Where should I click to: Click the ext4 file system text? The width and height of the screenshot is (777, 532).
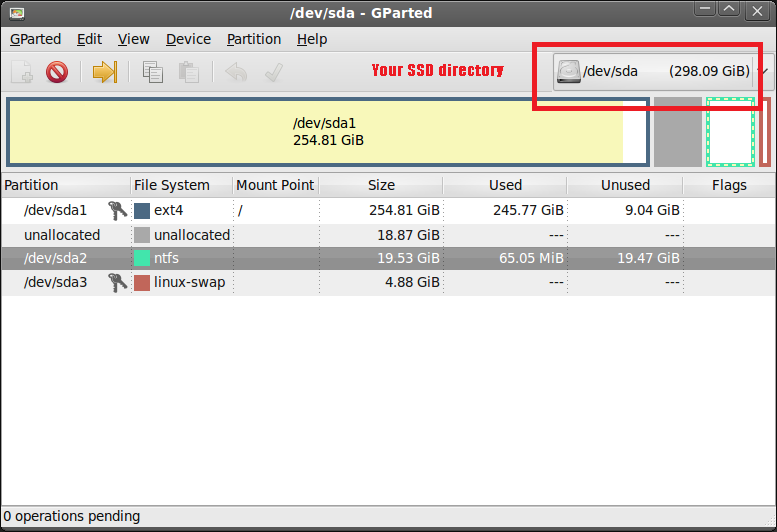pyautogui.click(x=168, y=211)
